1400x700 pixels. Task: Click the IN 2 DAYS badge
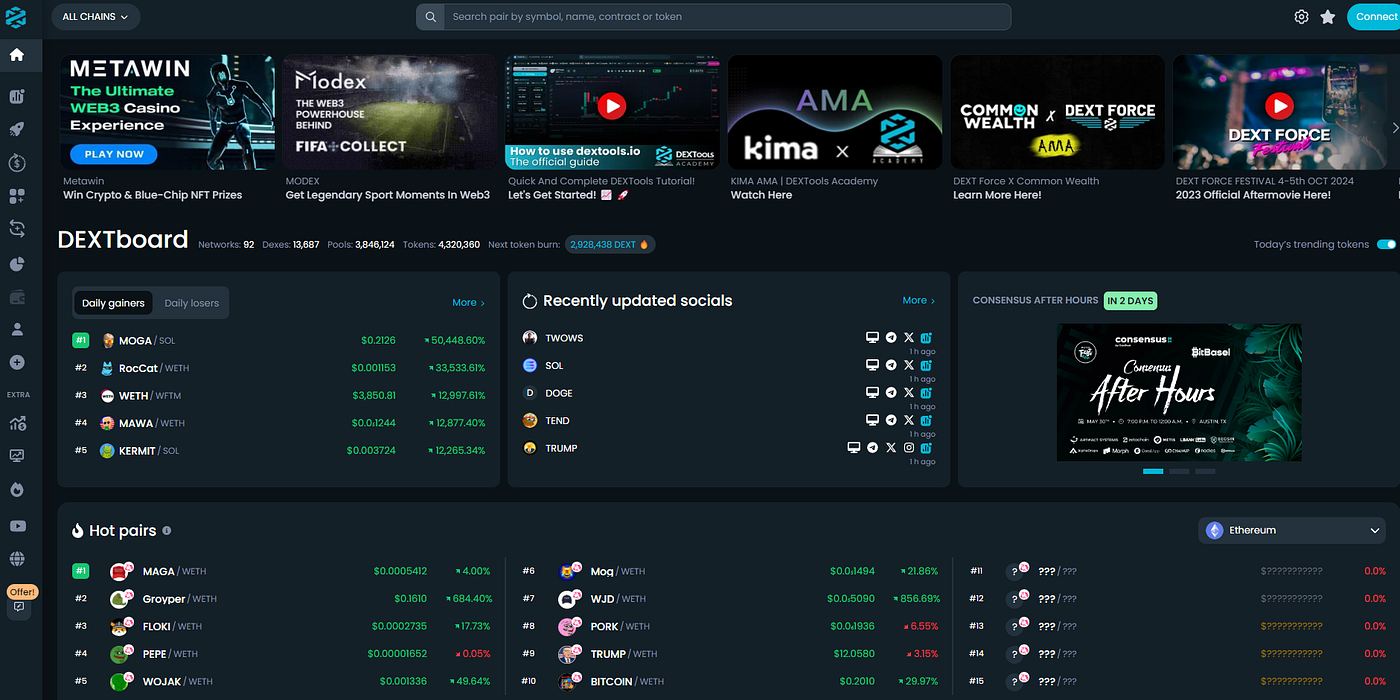(x=1130, y=300)
